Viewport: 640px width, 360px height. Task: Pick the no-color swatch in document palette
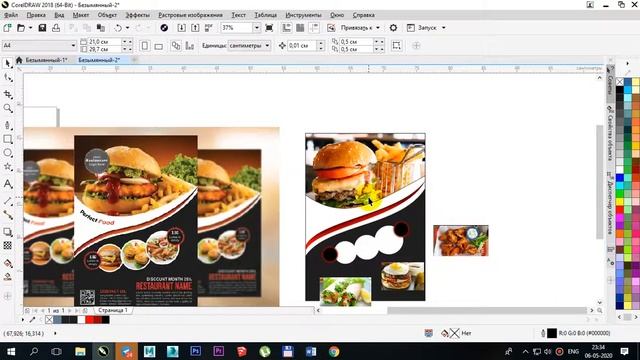(x=49, y=320)
